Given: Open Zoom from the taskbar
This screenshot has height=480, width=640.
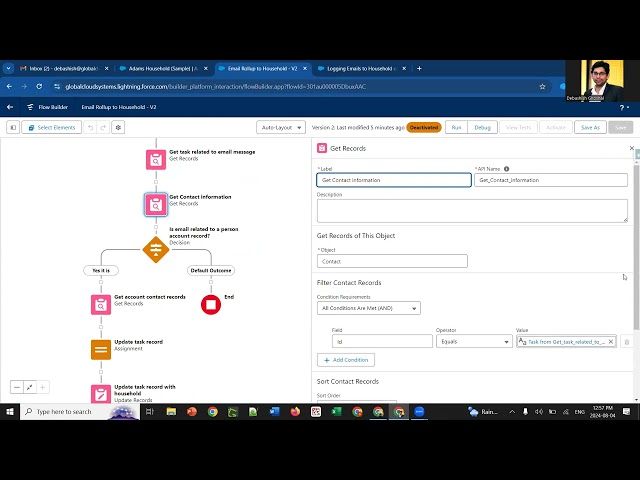Looking at the screenshot, I should click(x=419, y=412).
